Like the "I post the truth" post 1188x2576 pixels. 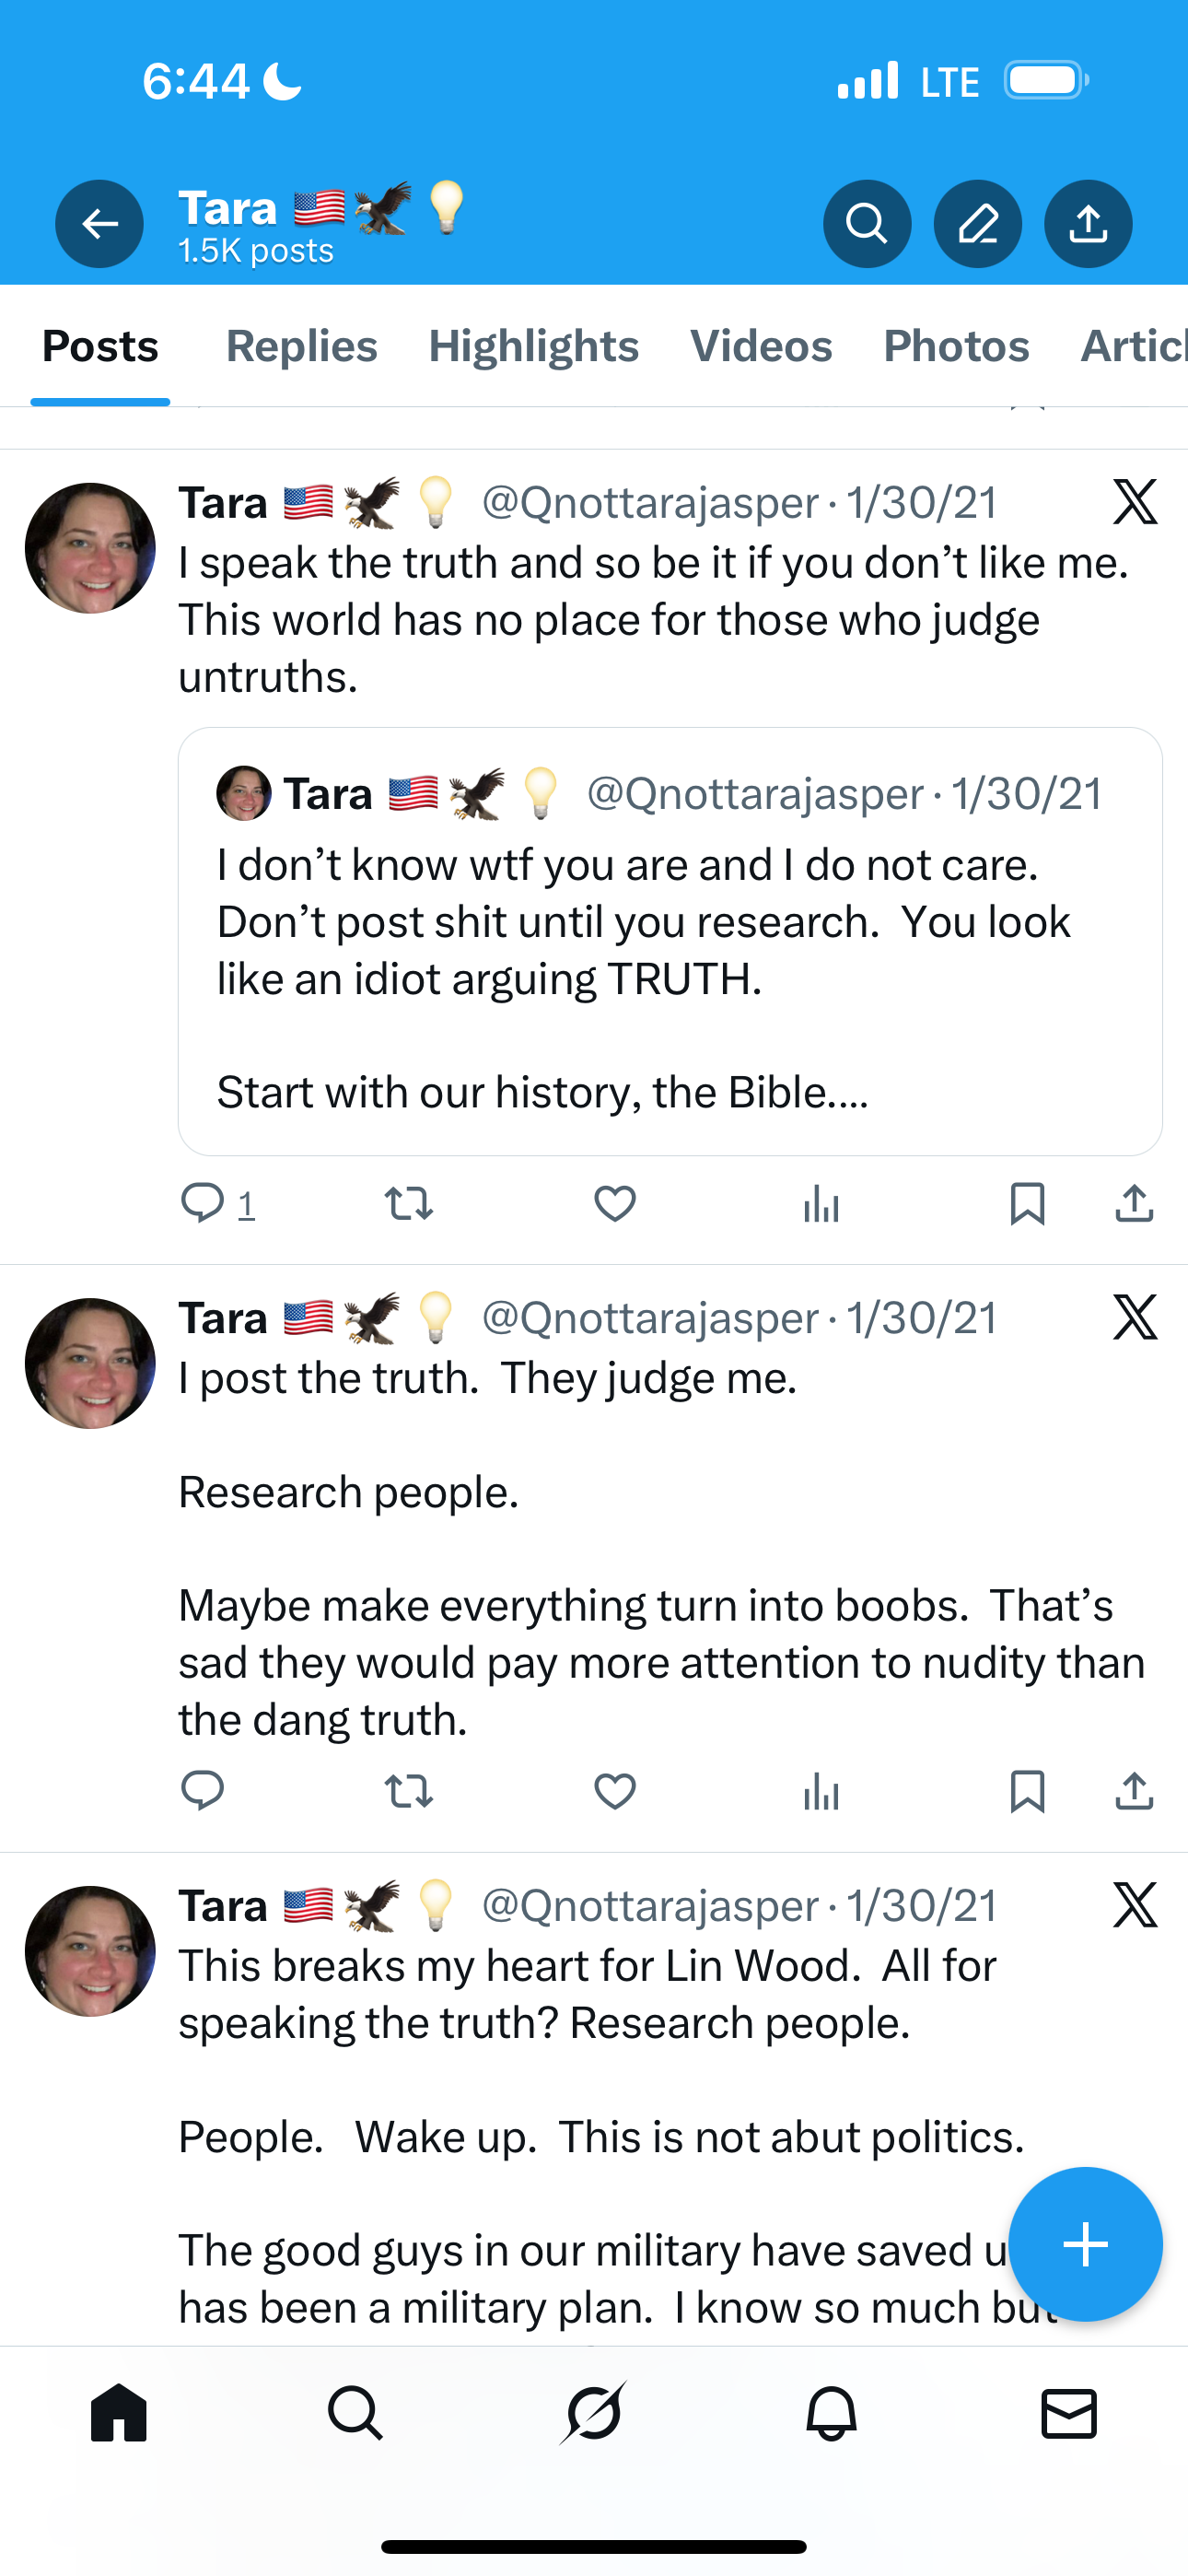click(615, 1791)
